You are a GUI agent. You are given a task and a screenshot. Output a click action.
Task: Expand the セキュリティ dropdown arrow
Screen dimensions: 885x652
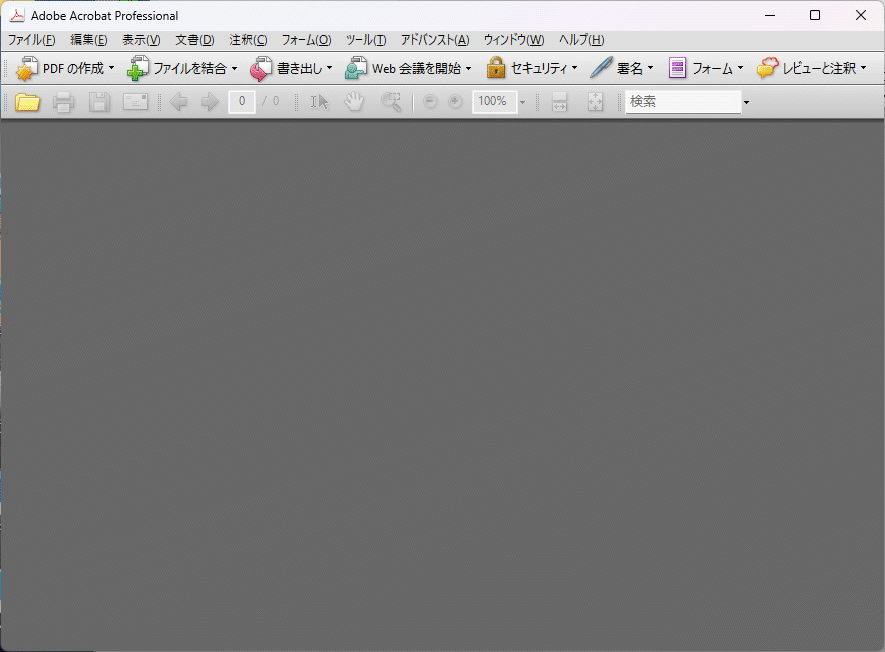tap(575, 68)
